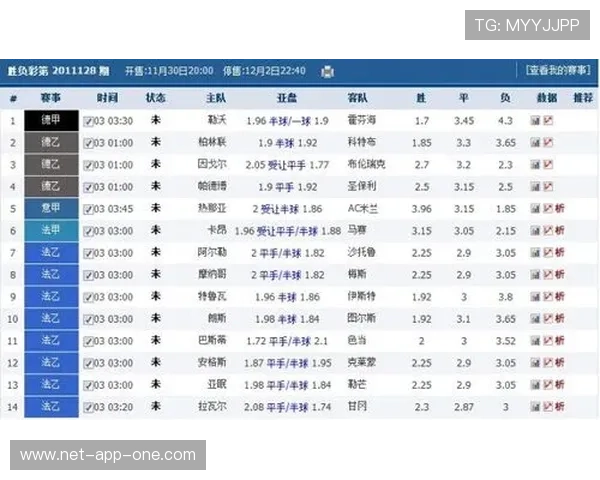Click 析 analysis icon for row 9 特鲁瓦
600x480 pixels.
[x=560, y=297]
